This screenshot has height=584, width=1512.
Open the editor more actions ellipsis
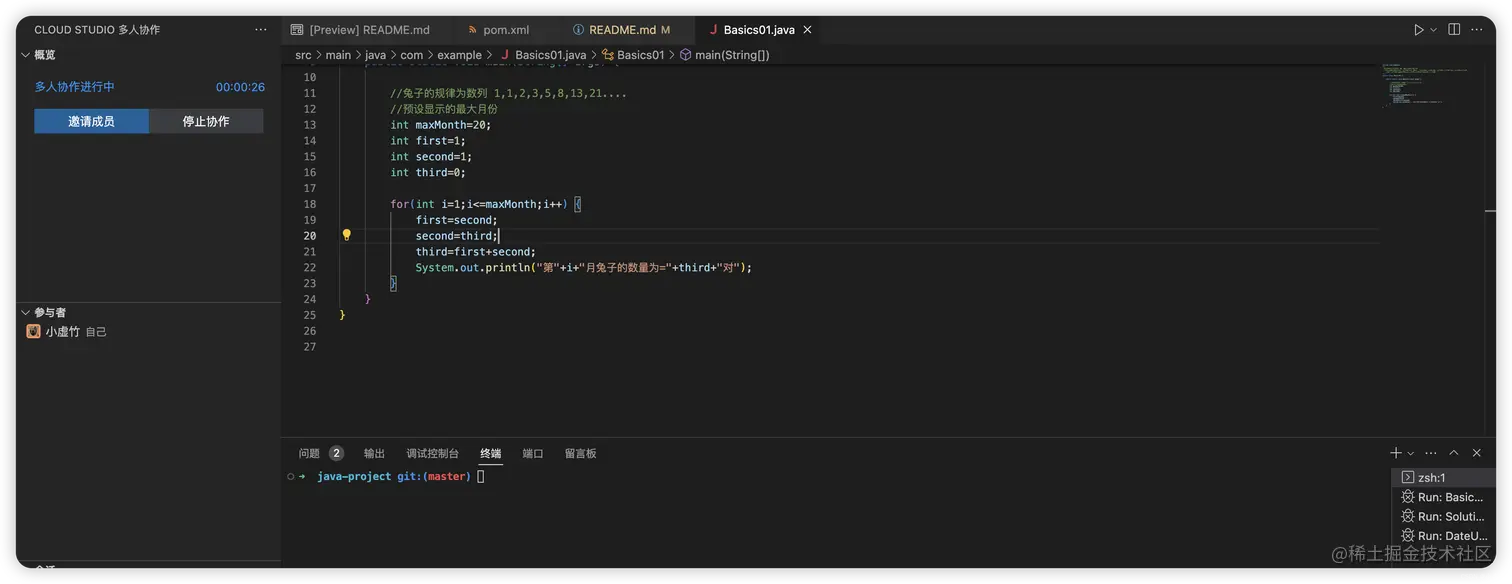coord(1477,30)
